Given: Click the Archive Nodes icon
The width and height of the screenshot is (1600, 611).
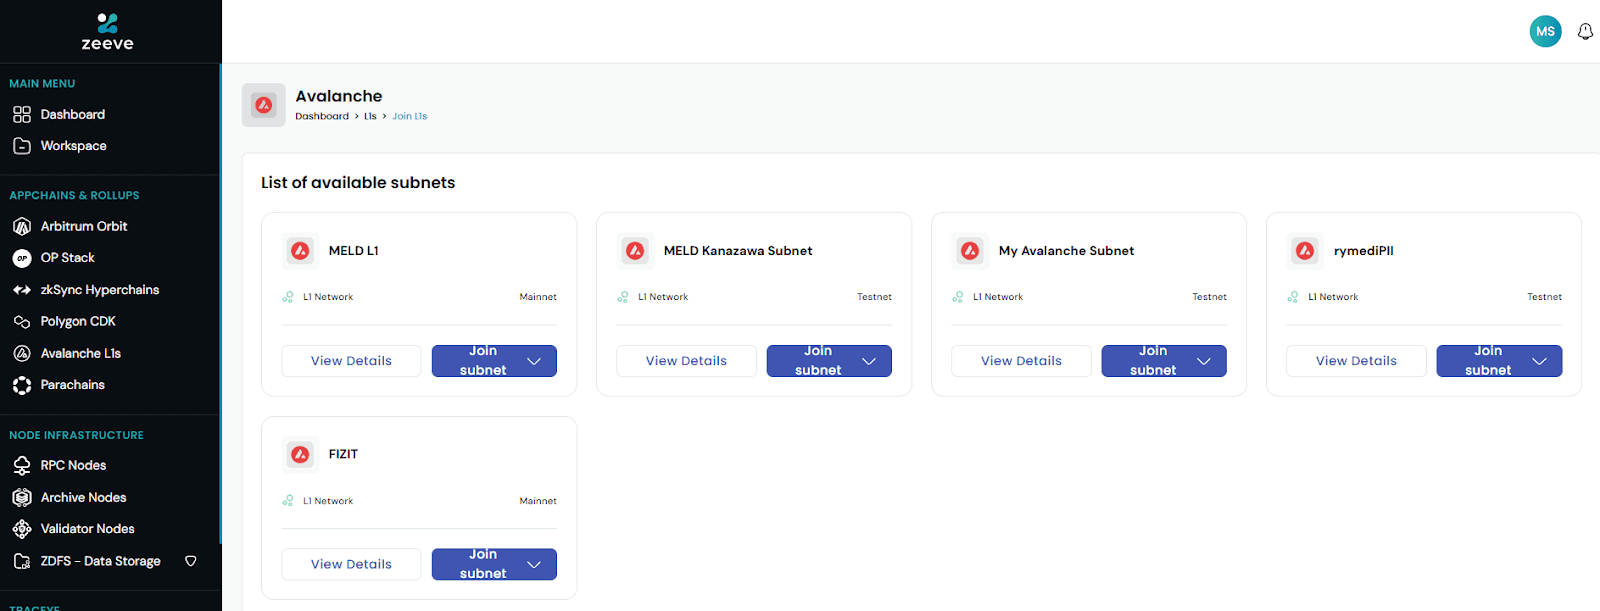Looking at the screenshot, I should (22, 497).
